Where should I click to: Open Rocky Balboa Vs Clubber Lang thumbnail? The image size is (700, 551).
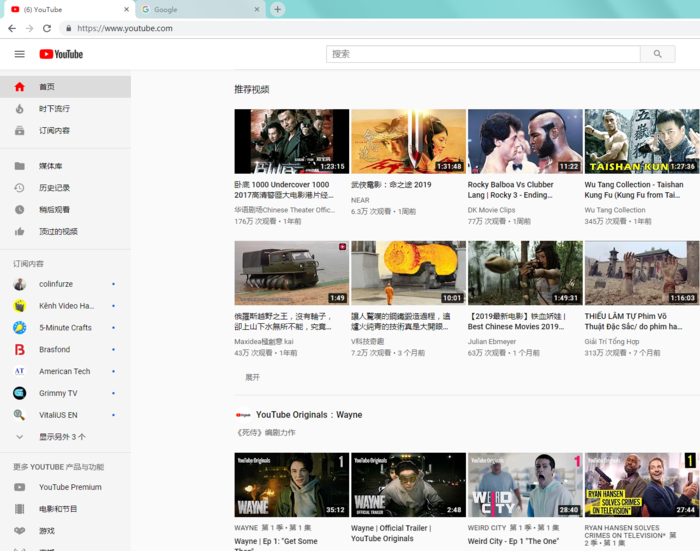tap(525, 141)
